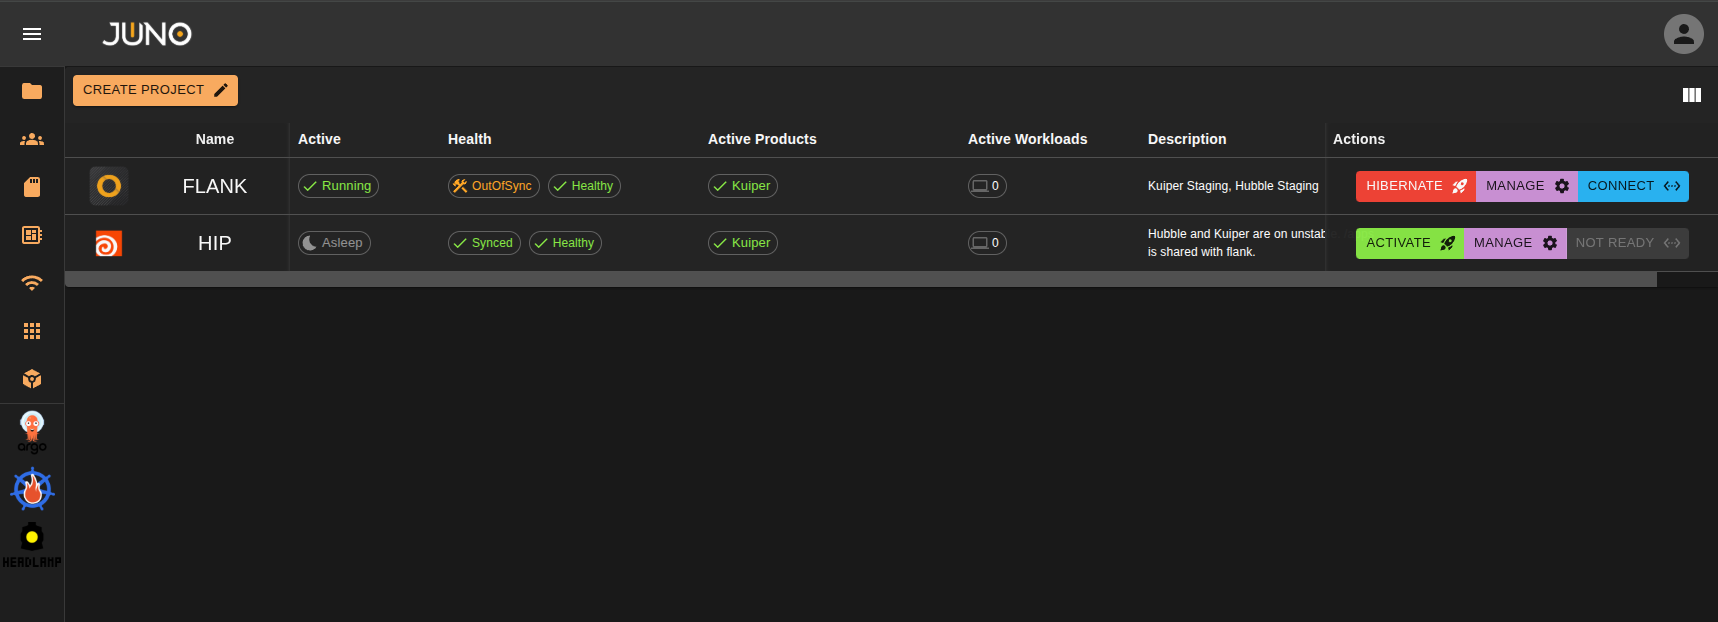Image resolution: width=1718 pixels, height=622 pixels.
Task: Select the HIP project logo thumbnail
Action: pyautogui.click(x=108, y=243)
